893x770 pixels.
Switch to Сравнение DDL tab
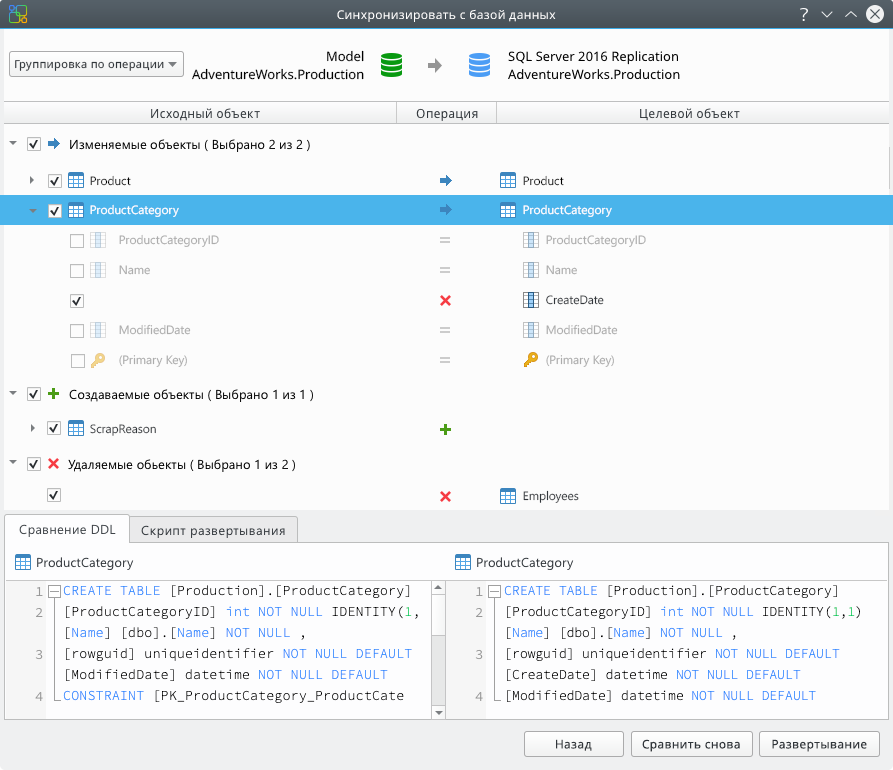click(67, 530)
